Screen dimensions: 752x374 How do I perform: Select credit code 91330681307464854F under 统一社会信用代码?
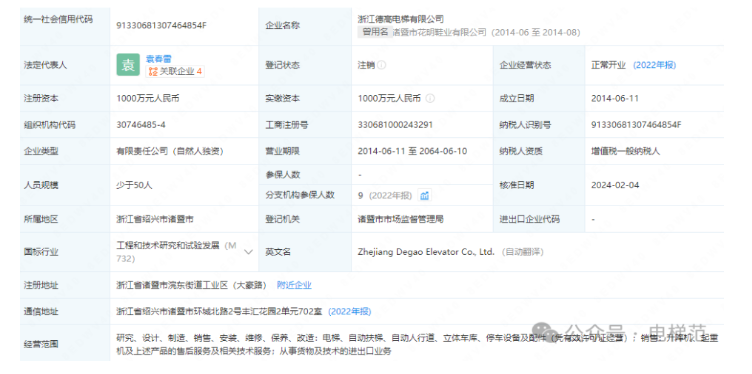(x=161, y=26)
